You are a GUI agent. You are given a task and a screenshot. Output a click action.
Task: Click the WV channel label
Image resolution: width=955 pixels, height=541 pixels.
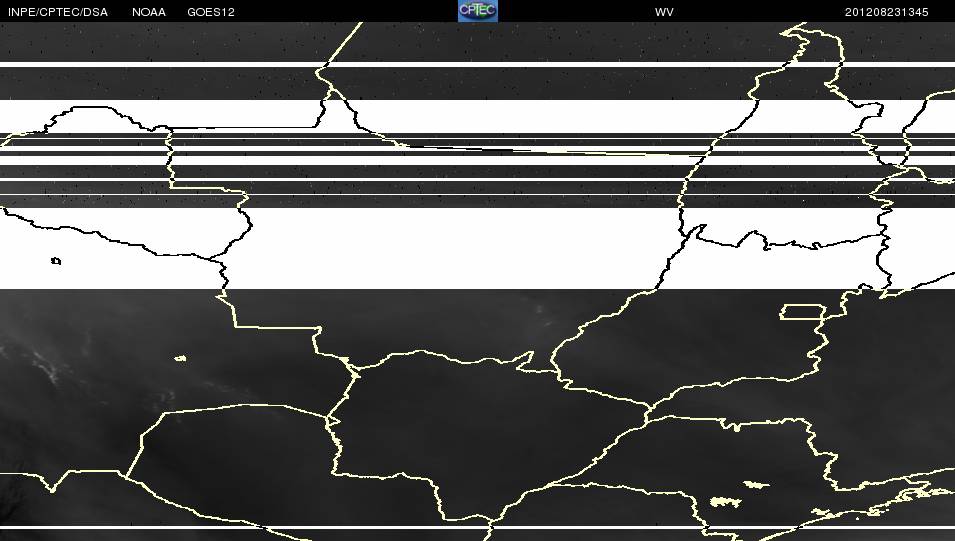(664, 12)
